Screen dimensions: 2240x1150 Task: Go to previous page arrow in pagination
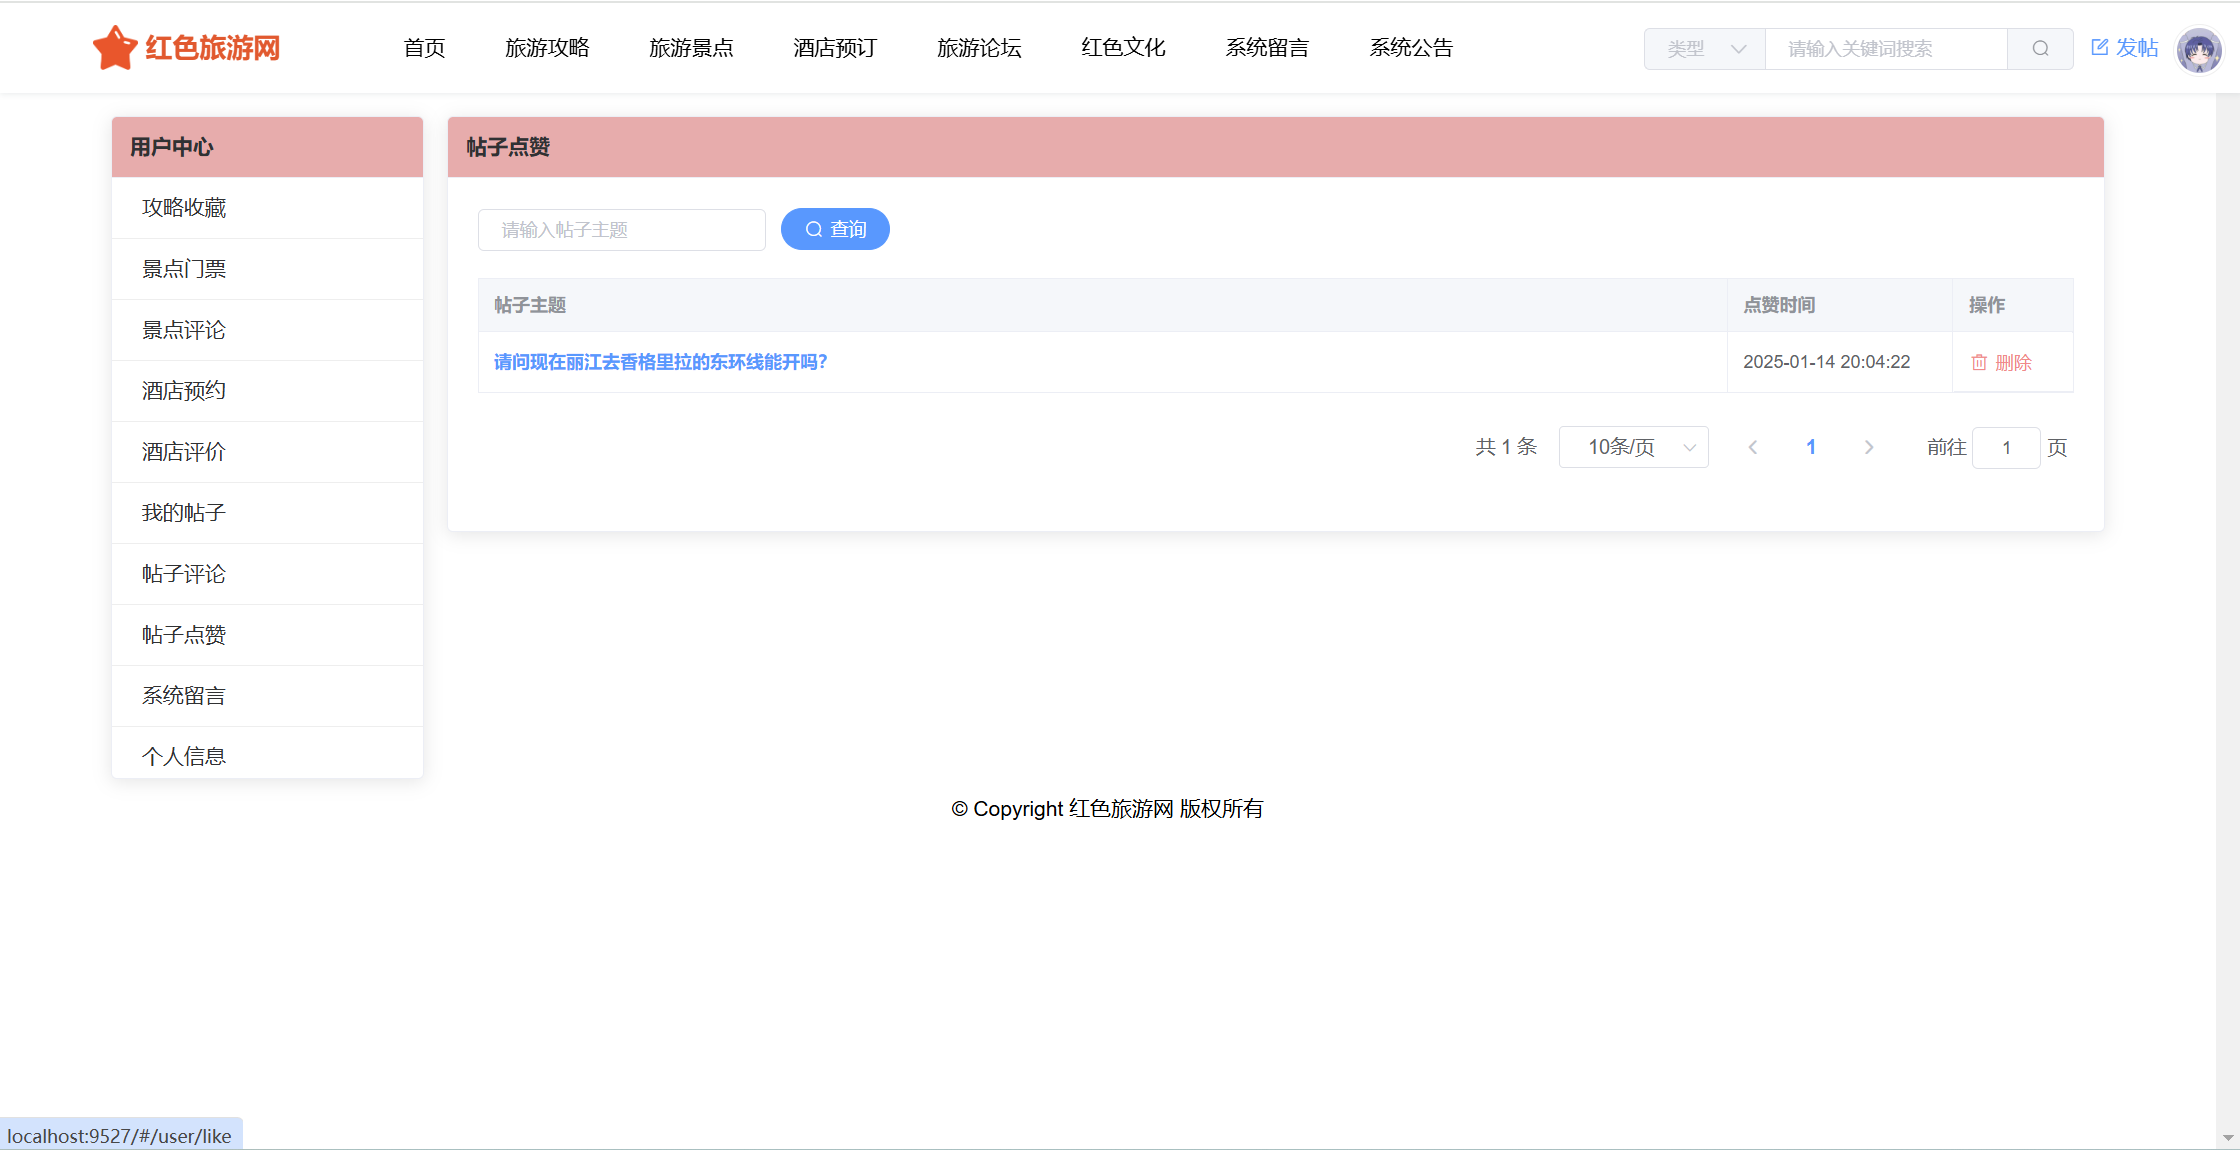(x=1752, y=447)
